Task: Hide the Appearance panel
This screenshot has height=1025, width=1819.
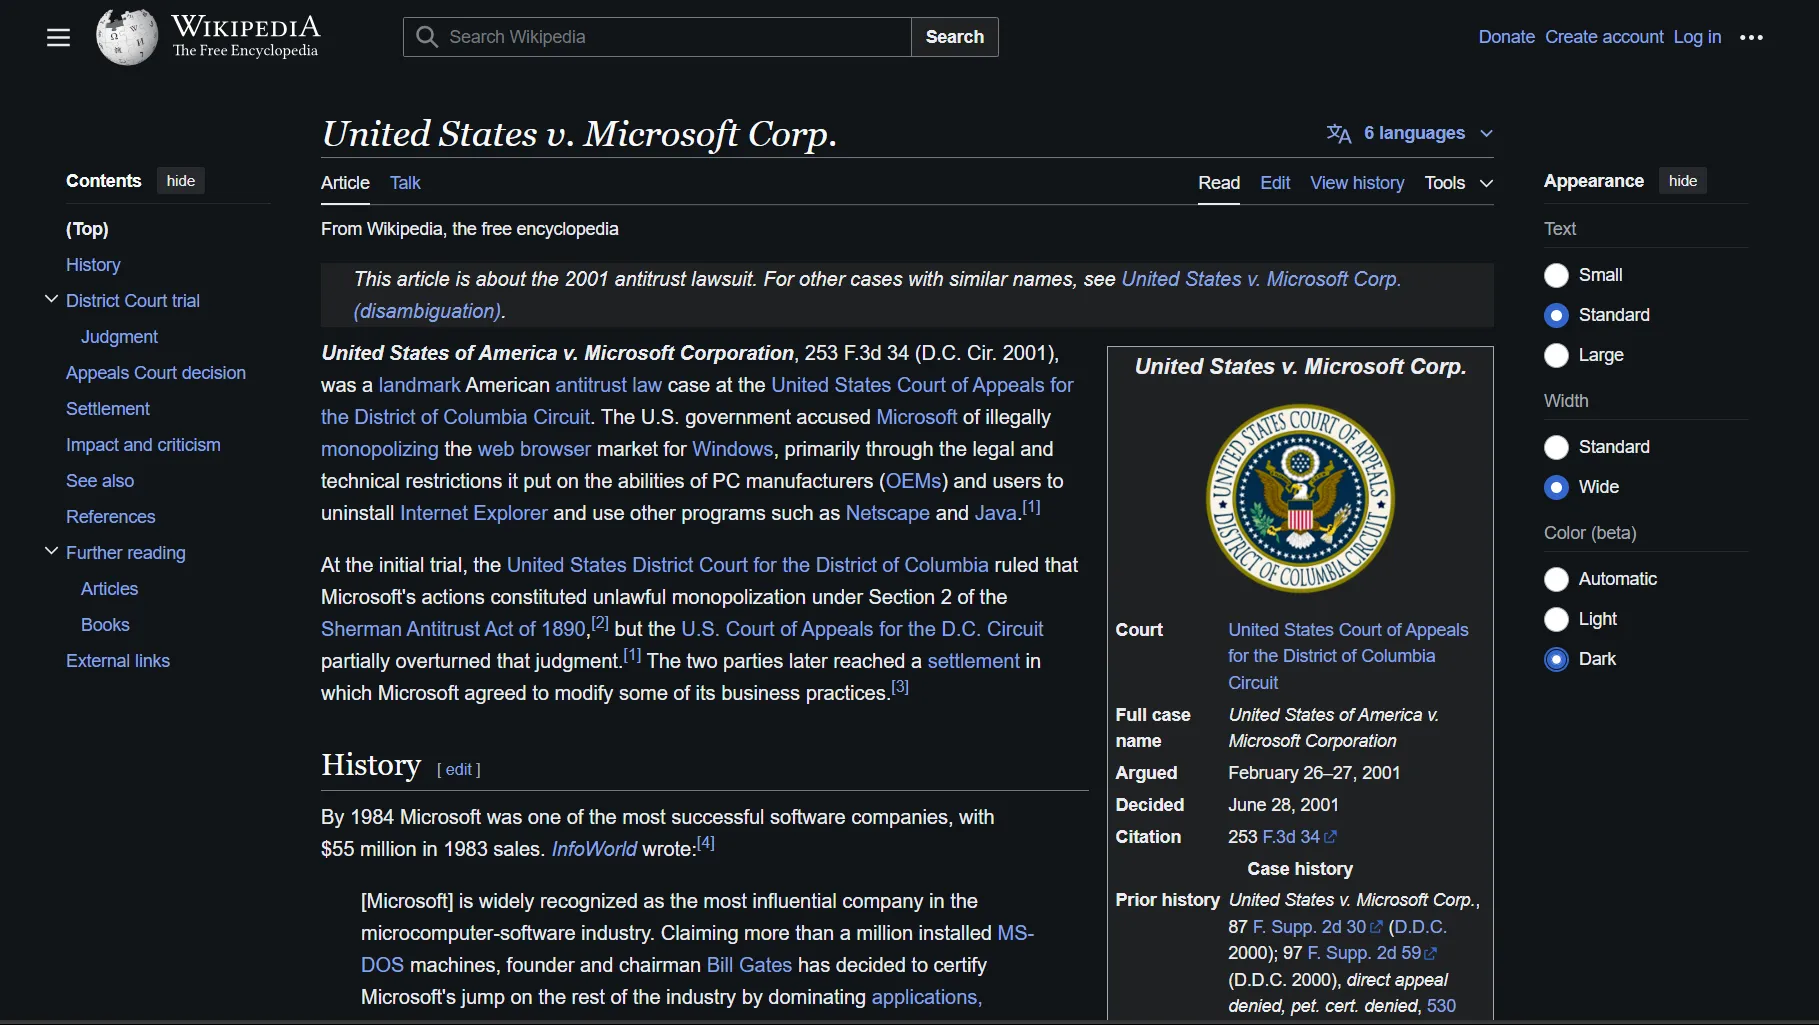Action: coord(1682,181)
